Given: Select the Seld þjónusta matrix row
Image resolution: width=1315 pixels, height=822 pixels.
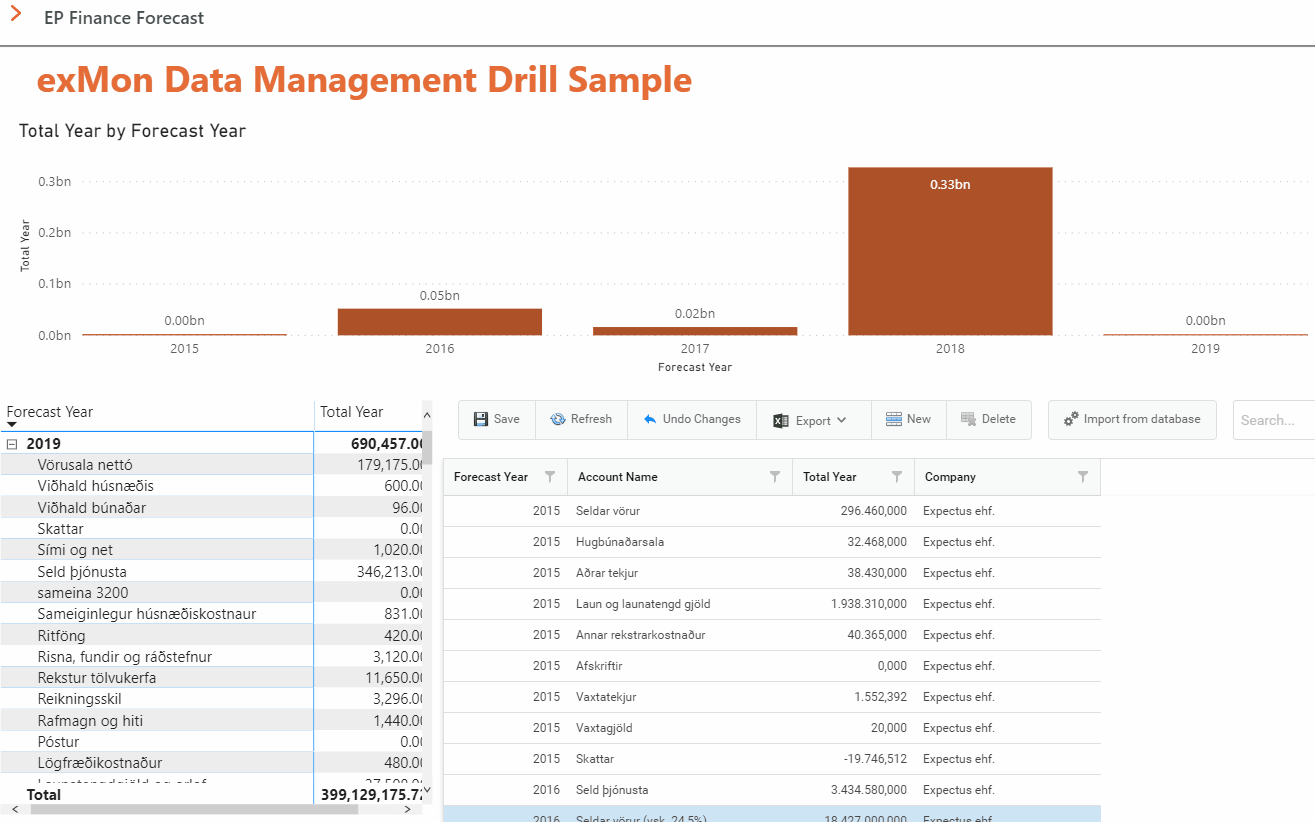Looking at the screenshot, I should [x=211, y=571].
